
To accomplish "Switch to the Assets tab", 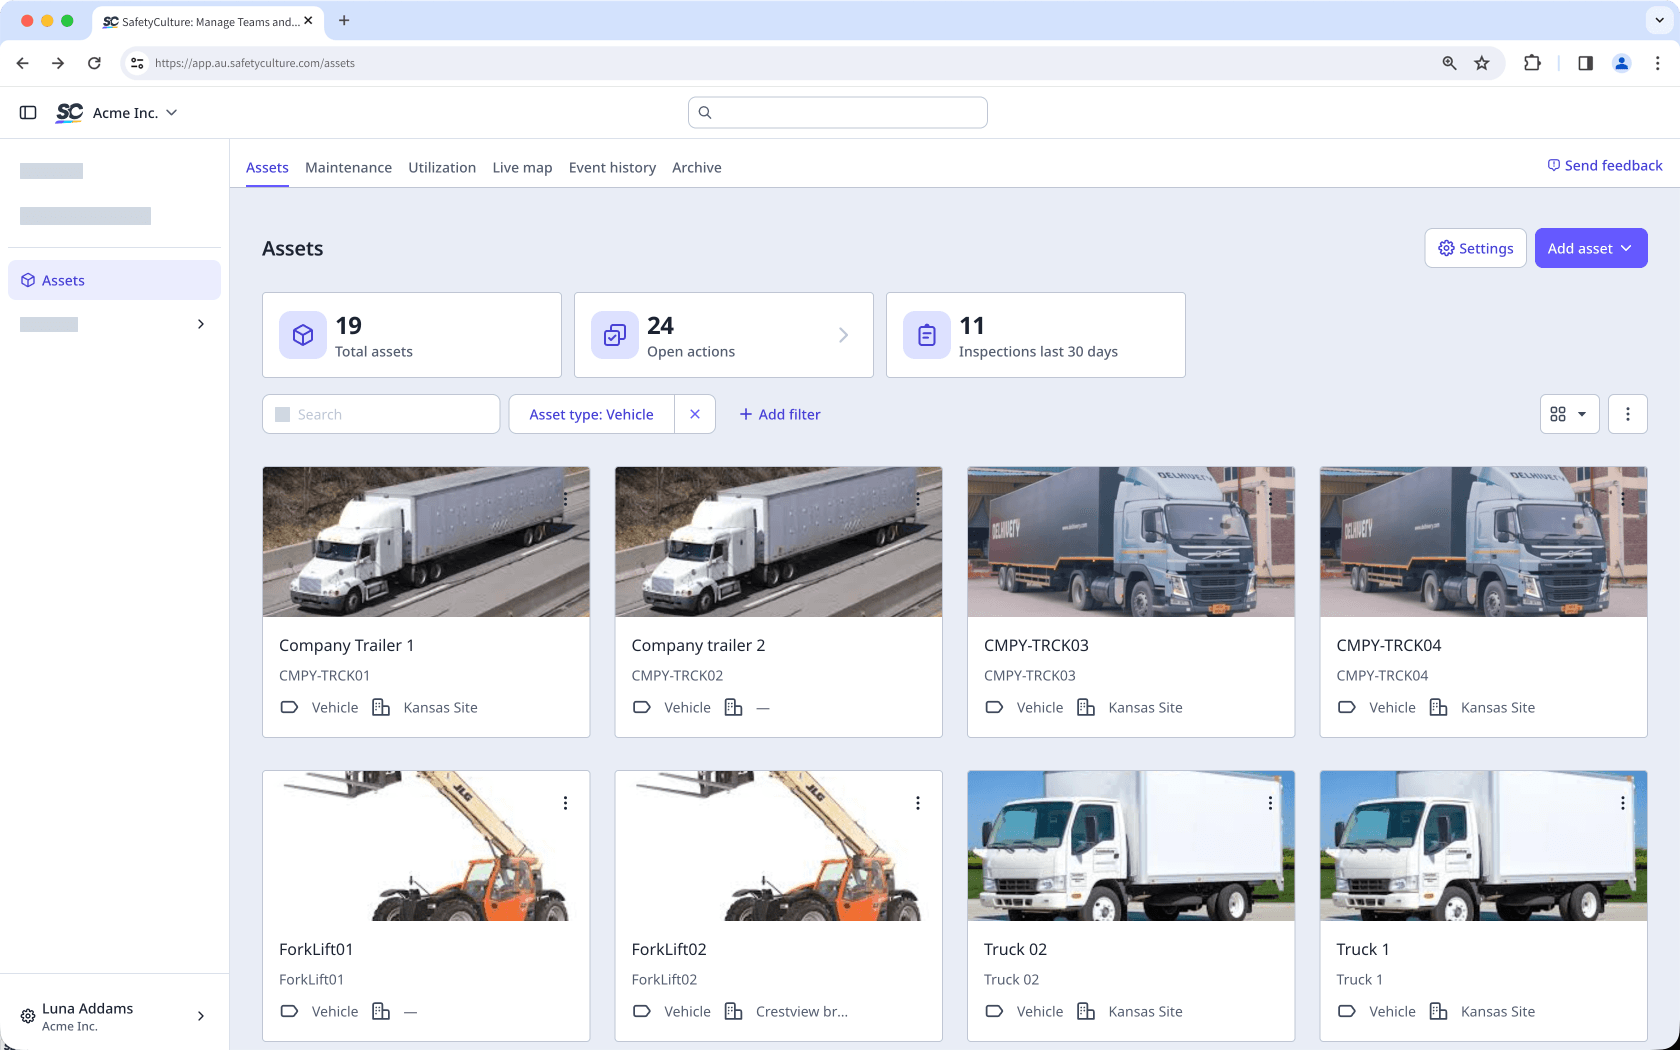I will click(x=267, y=167).
